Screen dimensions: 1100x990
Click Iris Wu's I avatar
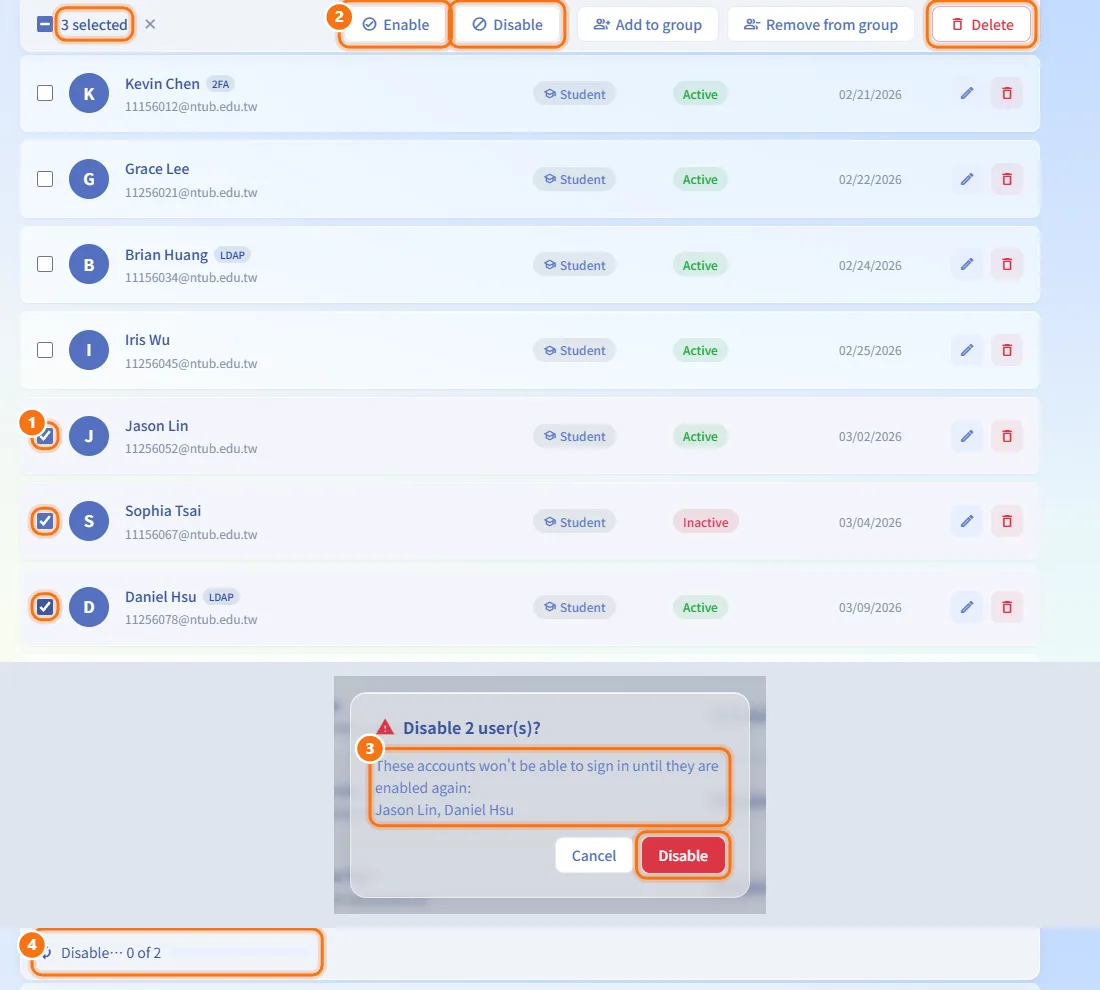click(89, 350)
